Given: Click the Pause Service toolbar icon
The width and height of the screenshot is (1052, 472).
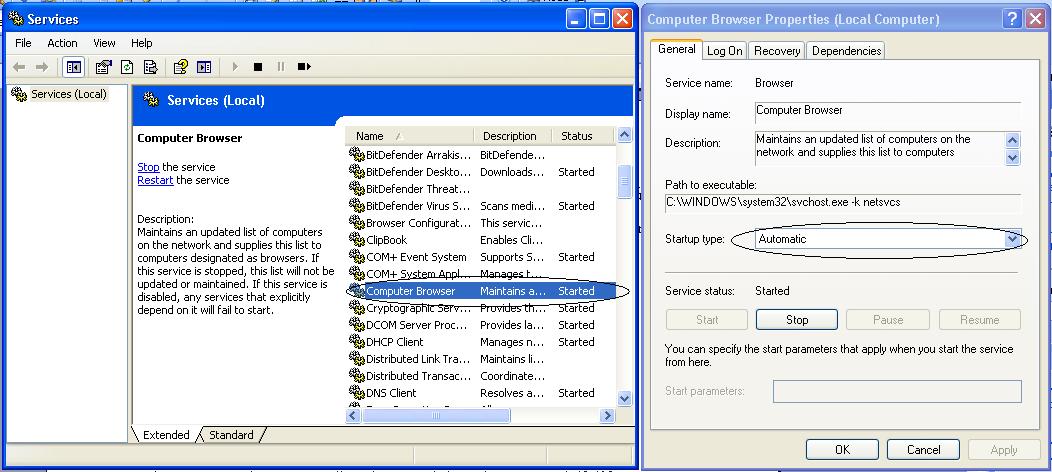Looking at the screenshot, I should click(x=280, y=67).
